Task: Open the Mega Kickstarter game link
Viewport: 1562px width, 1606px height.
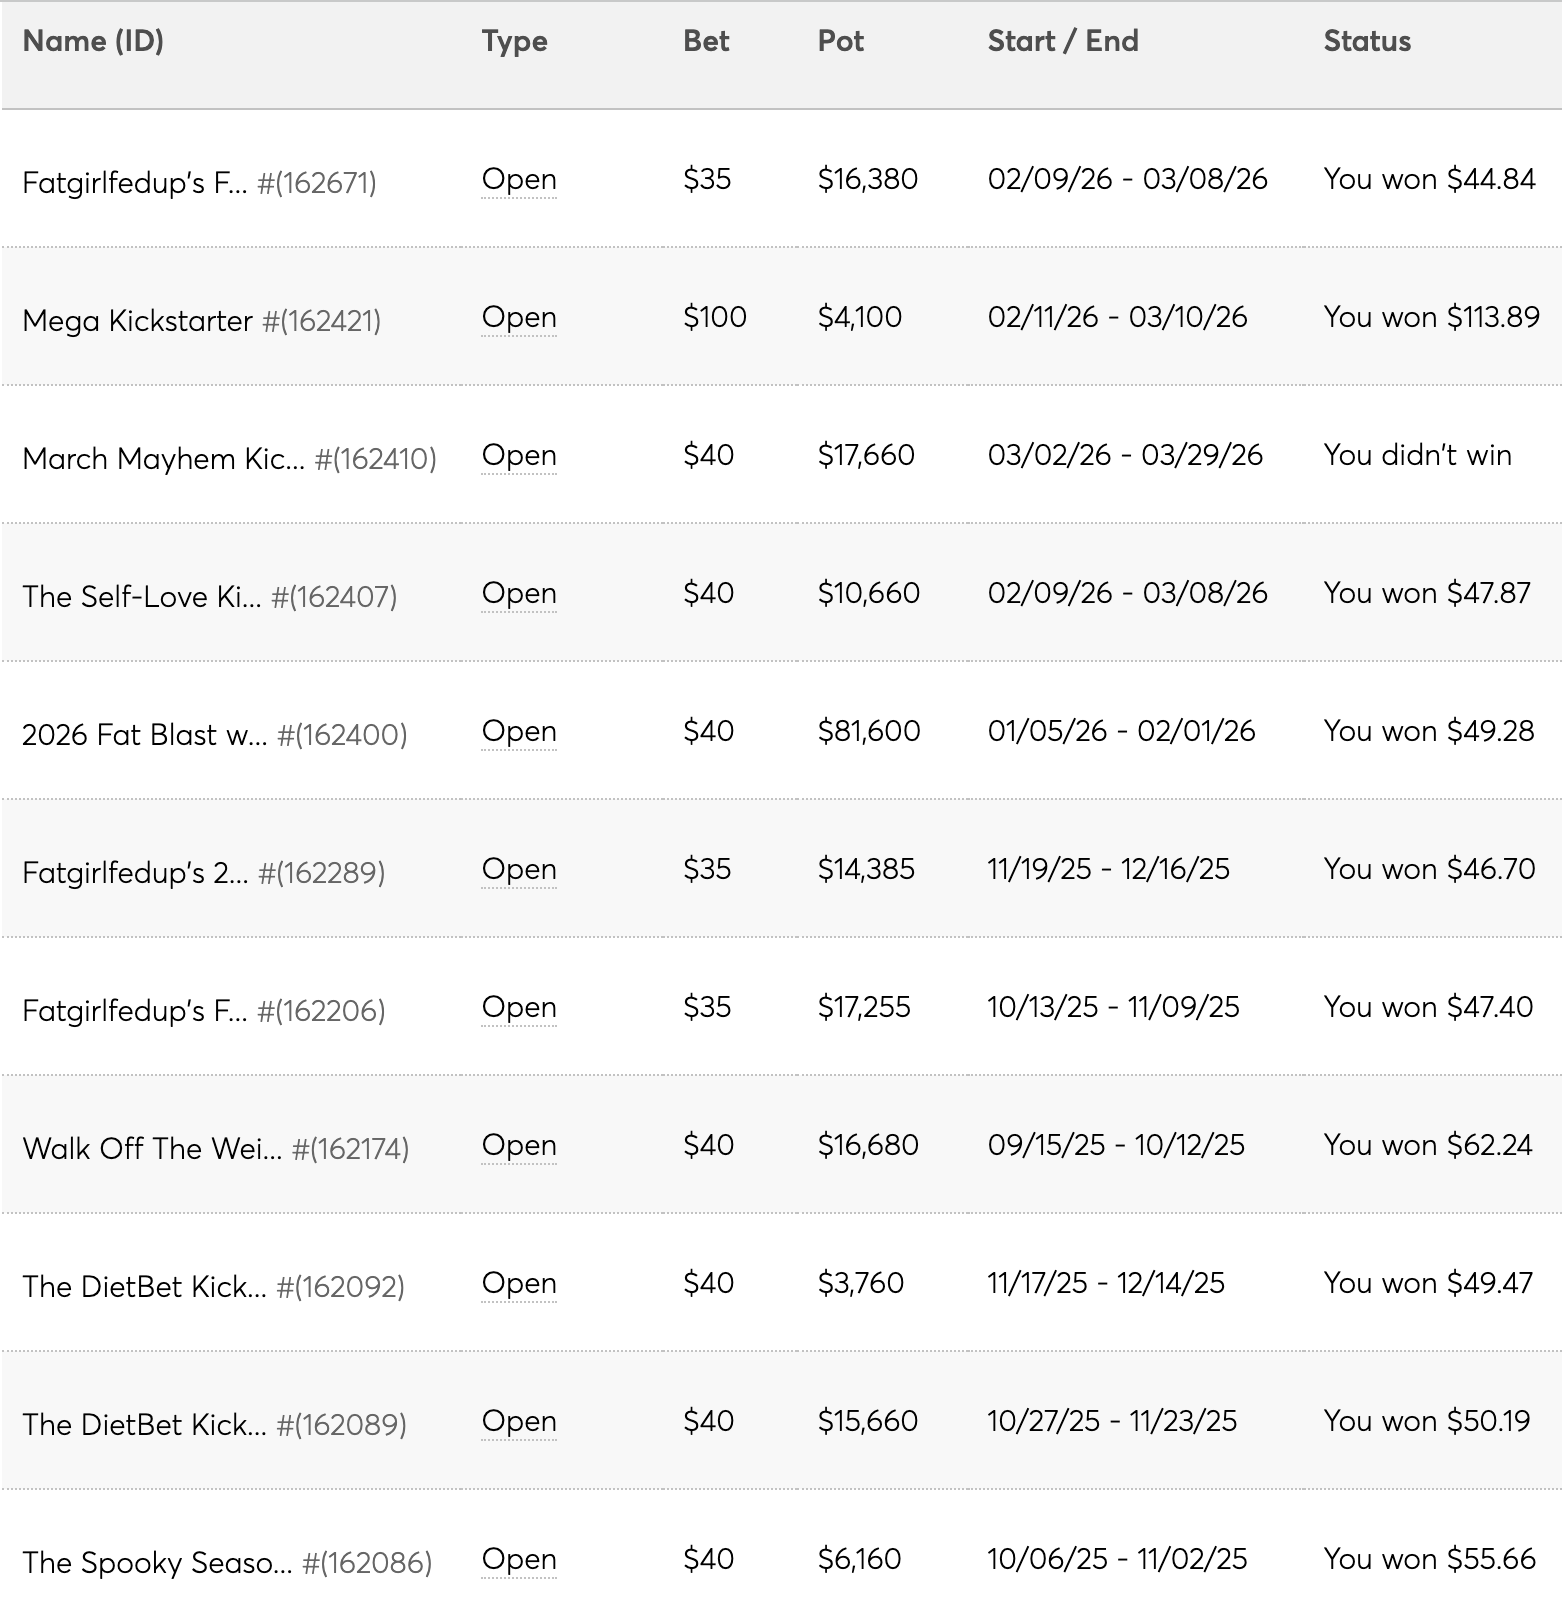Action: (137, 321)
